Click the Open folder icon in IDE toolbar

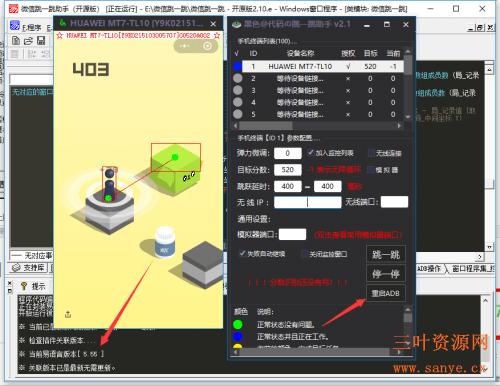point(28,41)
